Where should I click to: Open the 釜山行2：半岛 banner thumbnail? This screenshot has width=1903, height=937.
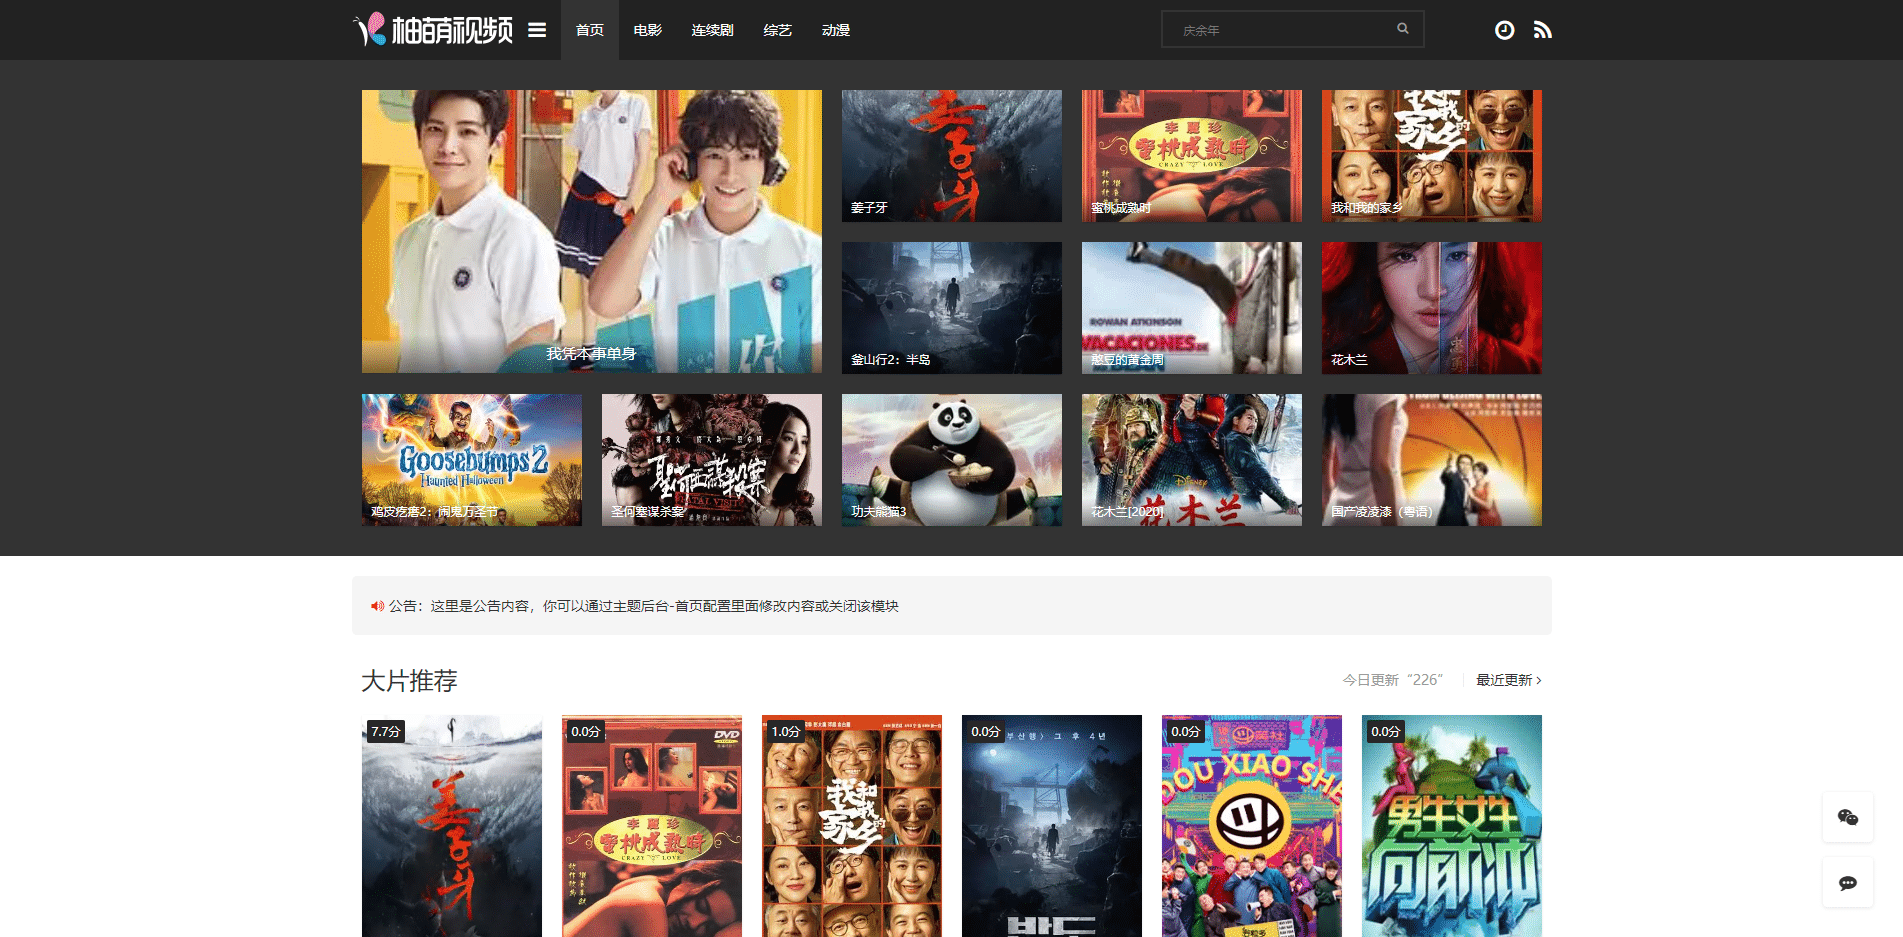point(952,308)
